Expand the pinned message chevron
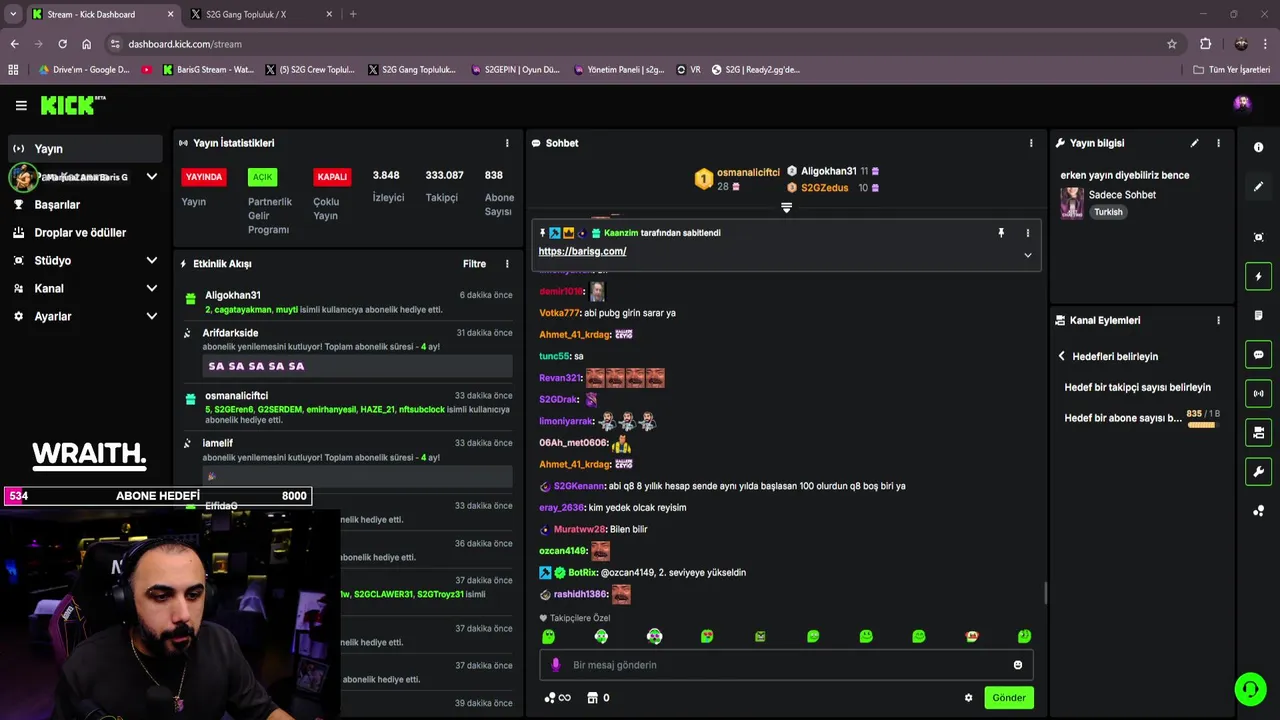Screen dimensions: 1280x720 point(1027,255)
